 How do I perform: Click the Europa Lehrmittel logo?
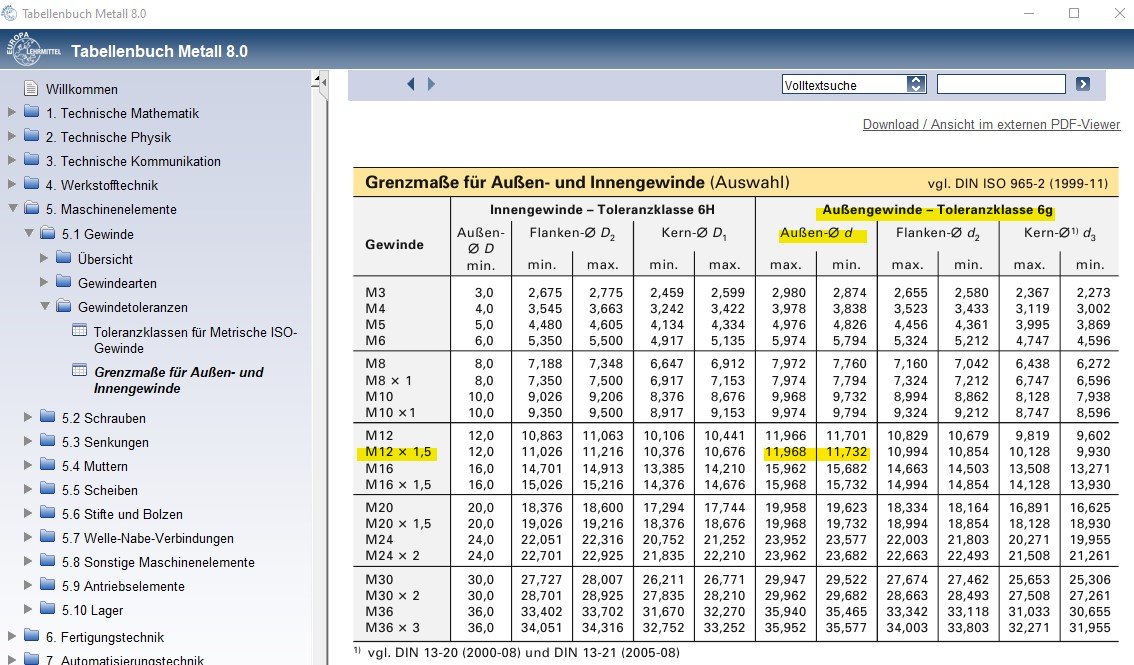31,49
